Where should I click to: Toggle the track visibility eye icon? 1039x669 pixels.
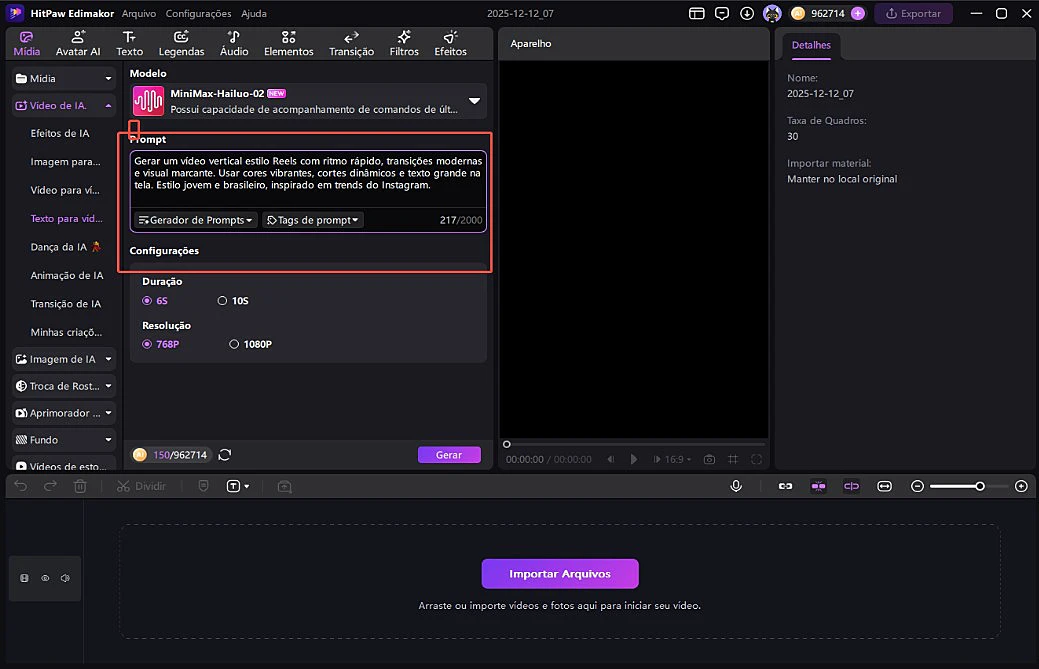45,578
